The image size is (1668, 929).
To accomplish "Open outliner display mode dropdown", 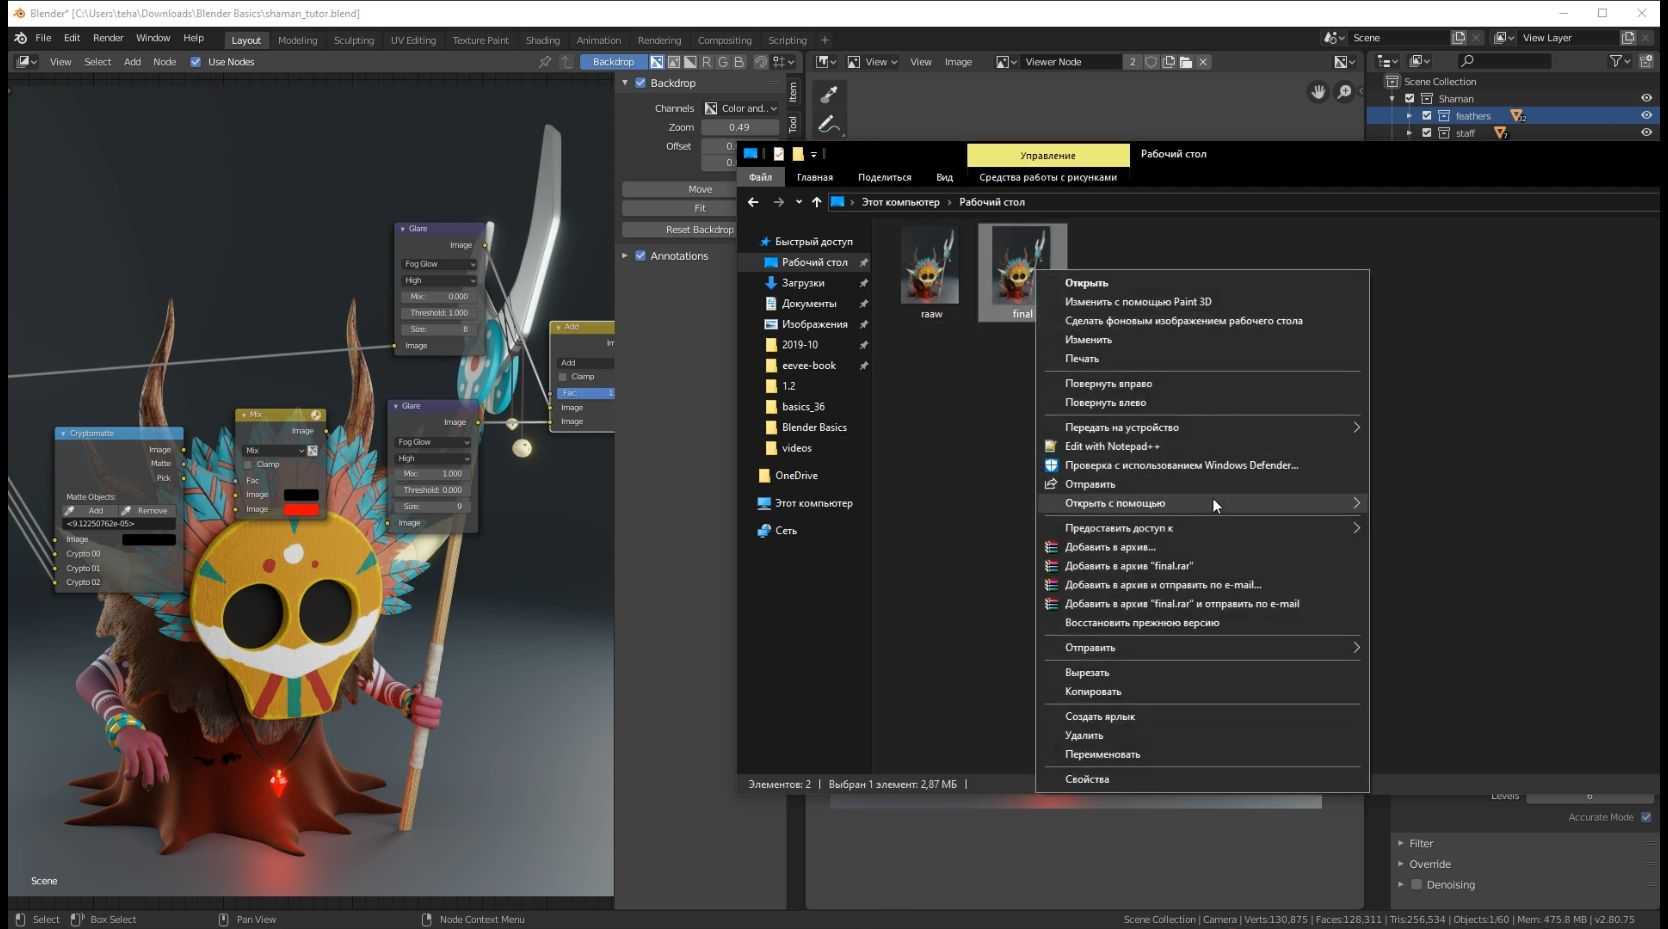I will click(1421, 62).
